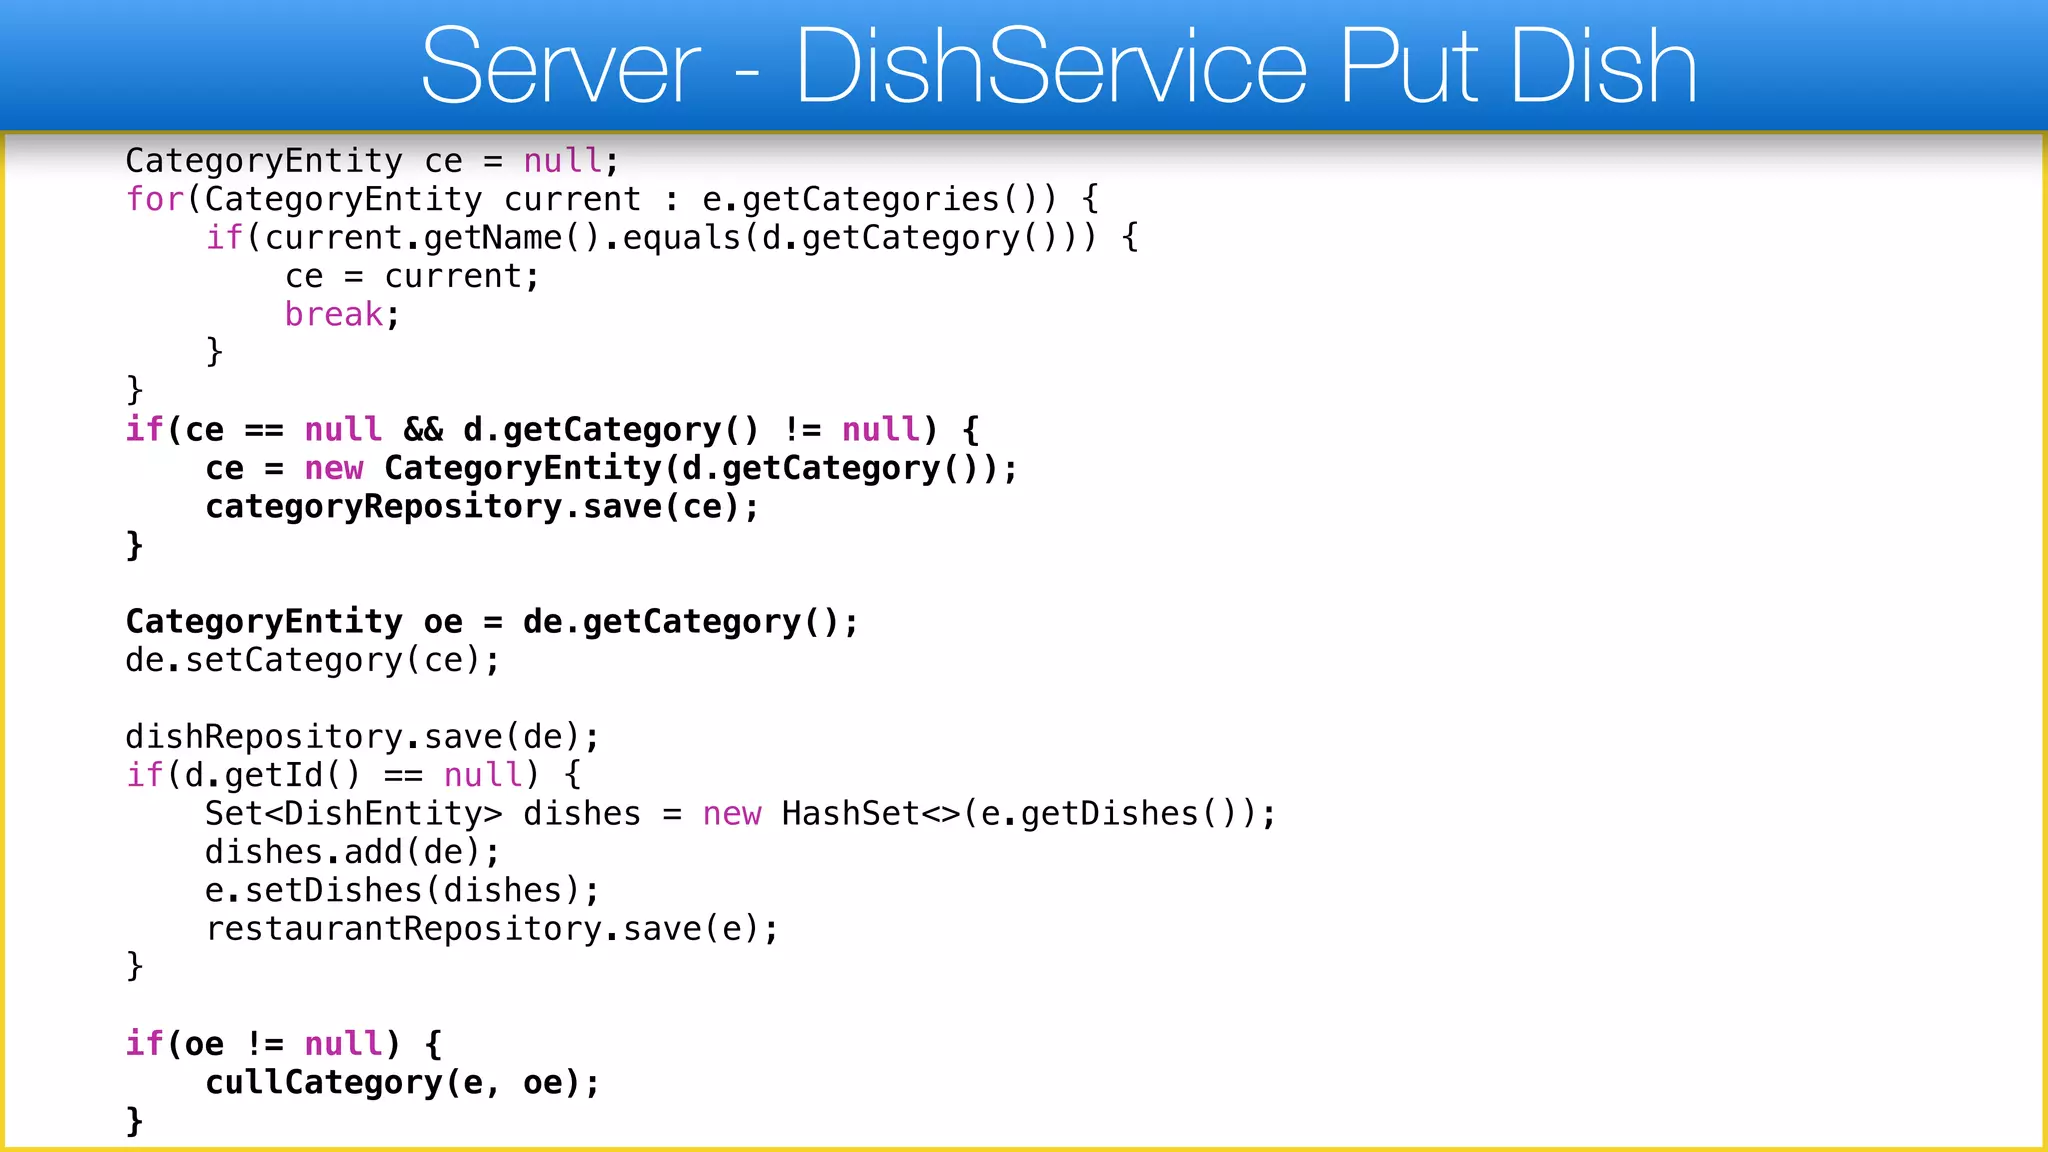The width and height of the screenshot is (2048, 1152).
Task: Click the 'categoryRepository.save(ce);' line
Action: tap(482, 507)
